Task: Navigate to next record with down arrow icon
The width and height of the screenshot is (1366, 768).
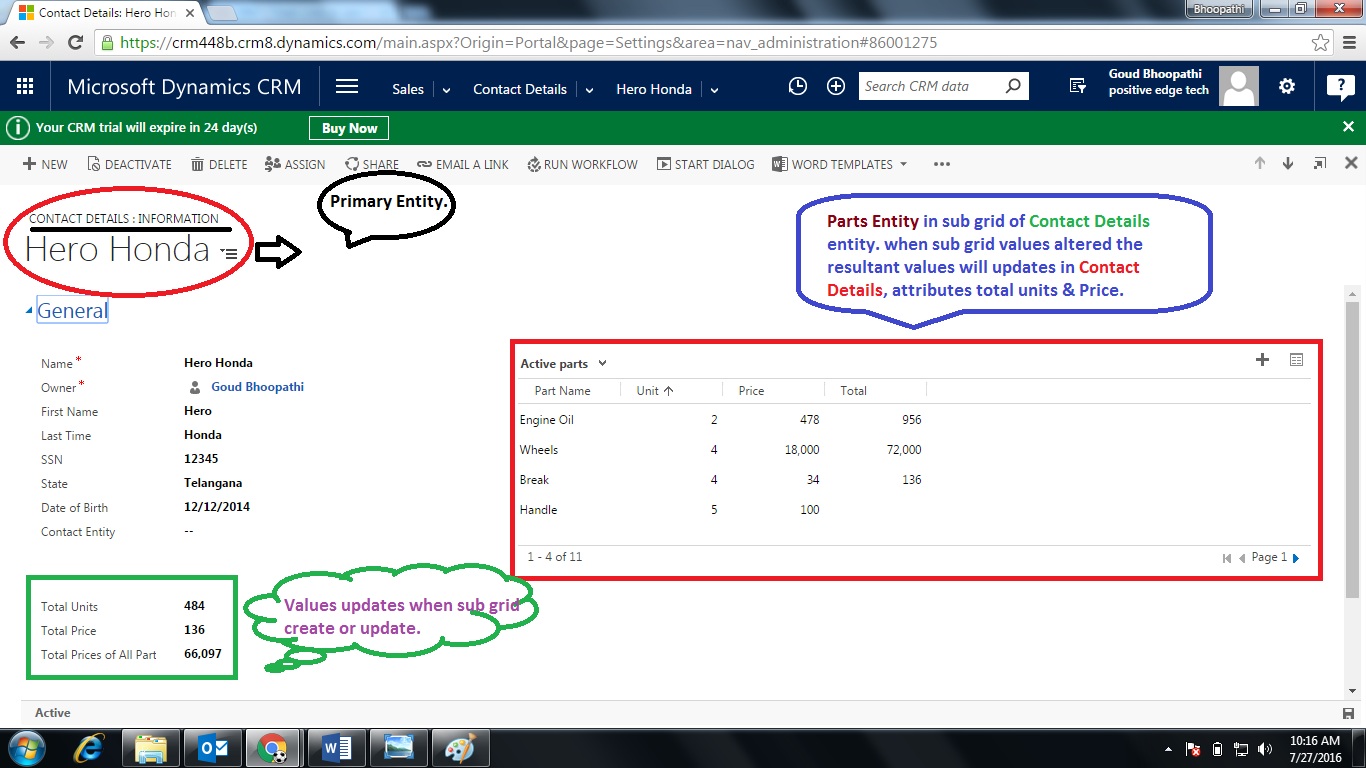Action: click(1288, 163)
